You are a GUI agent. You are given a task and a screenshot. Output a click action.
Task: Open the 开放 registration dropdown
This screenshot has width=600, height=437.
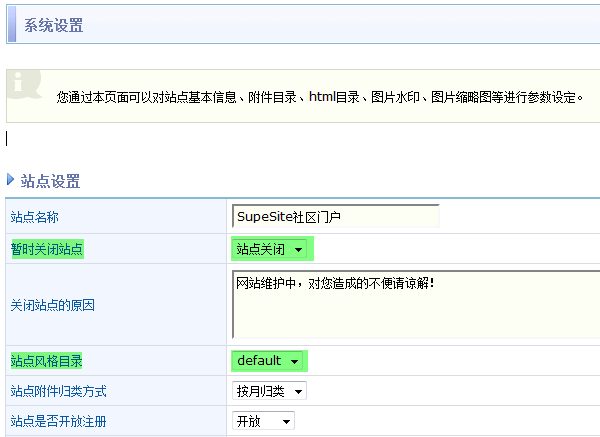click(264, 421)
